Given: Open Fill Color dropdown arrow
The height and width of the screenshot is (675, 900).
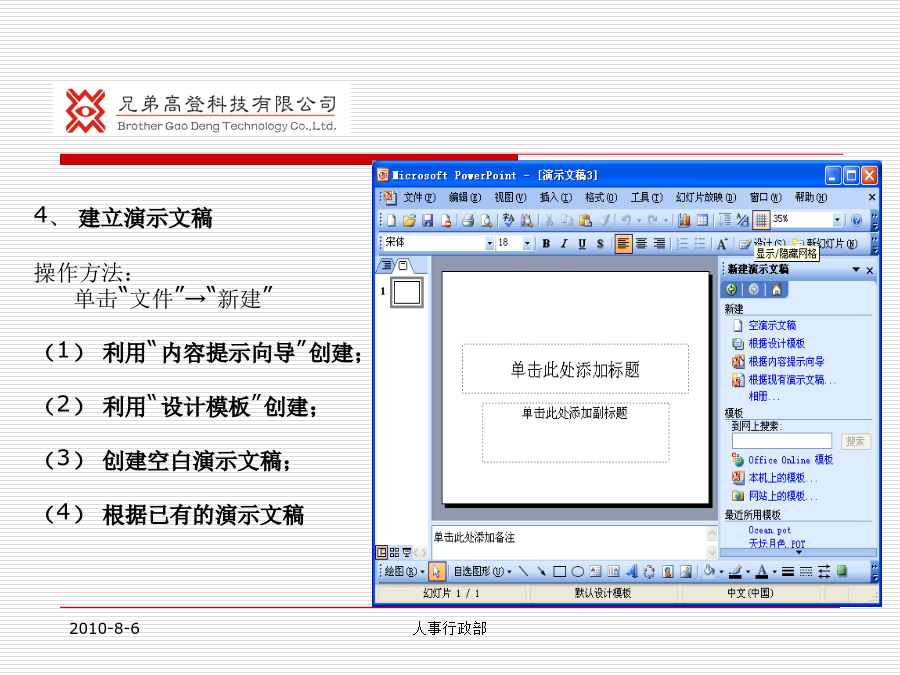Looking at the screenshot, I should (721, 572).
